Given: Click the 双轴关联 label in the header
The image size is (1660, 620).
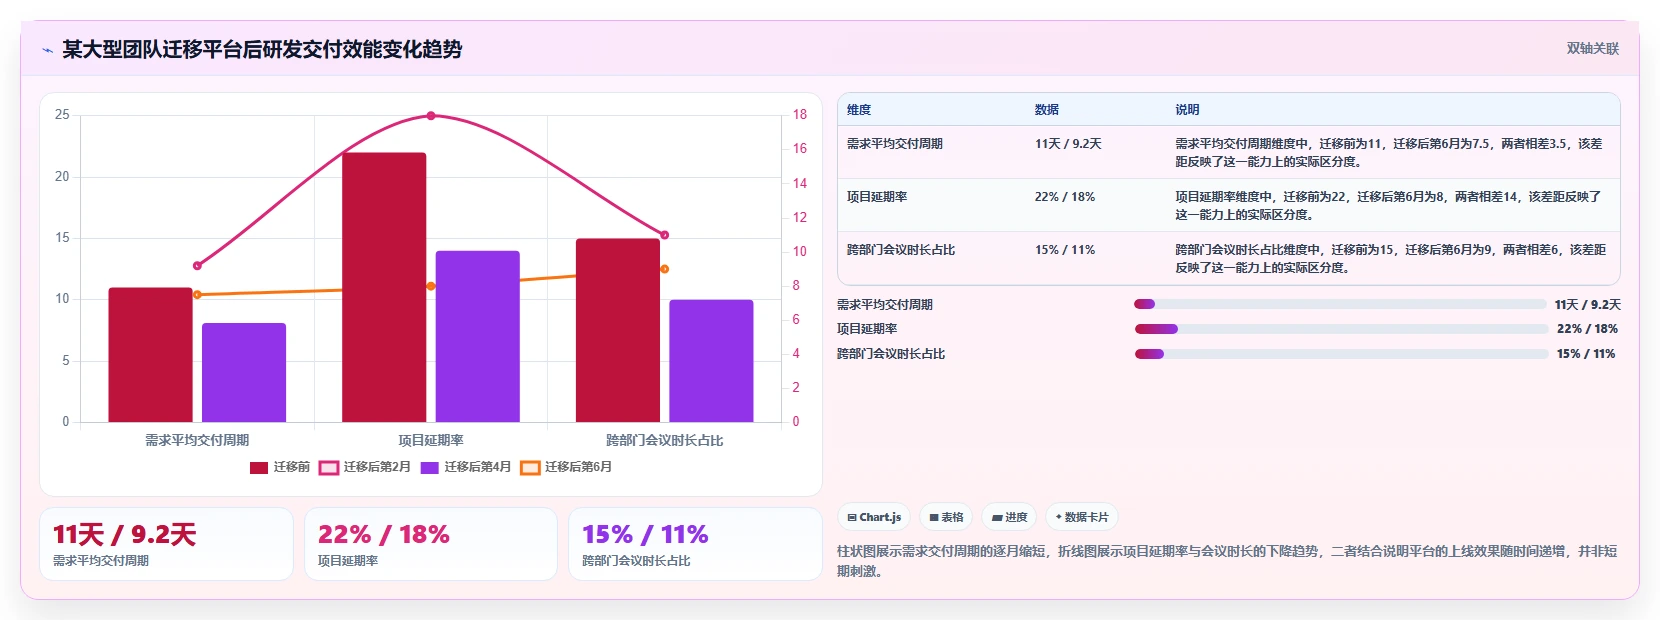Looking at the screenshot, I should (1592, 49).
